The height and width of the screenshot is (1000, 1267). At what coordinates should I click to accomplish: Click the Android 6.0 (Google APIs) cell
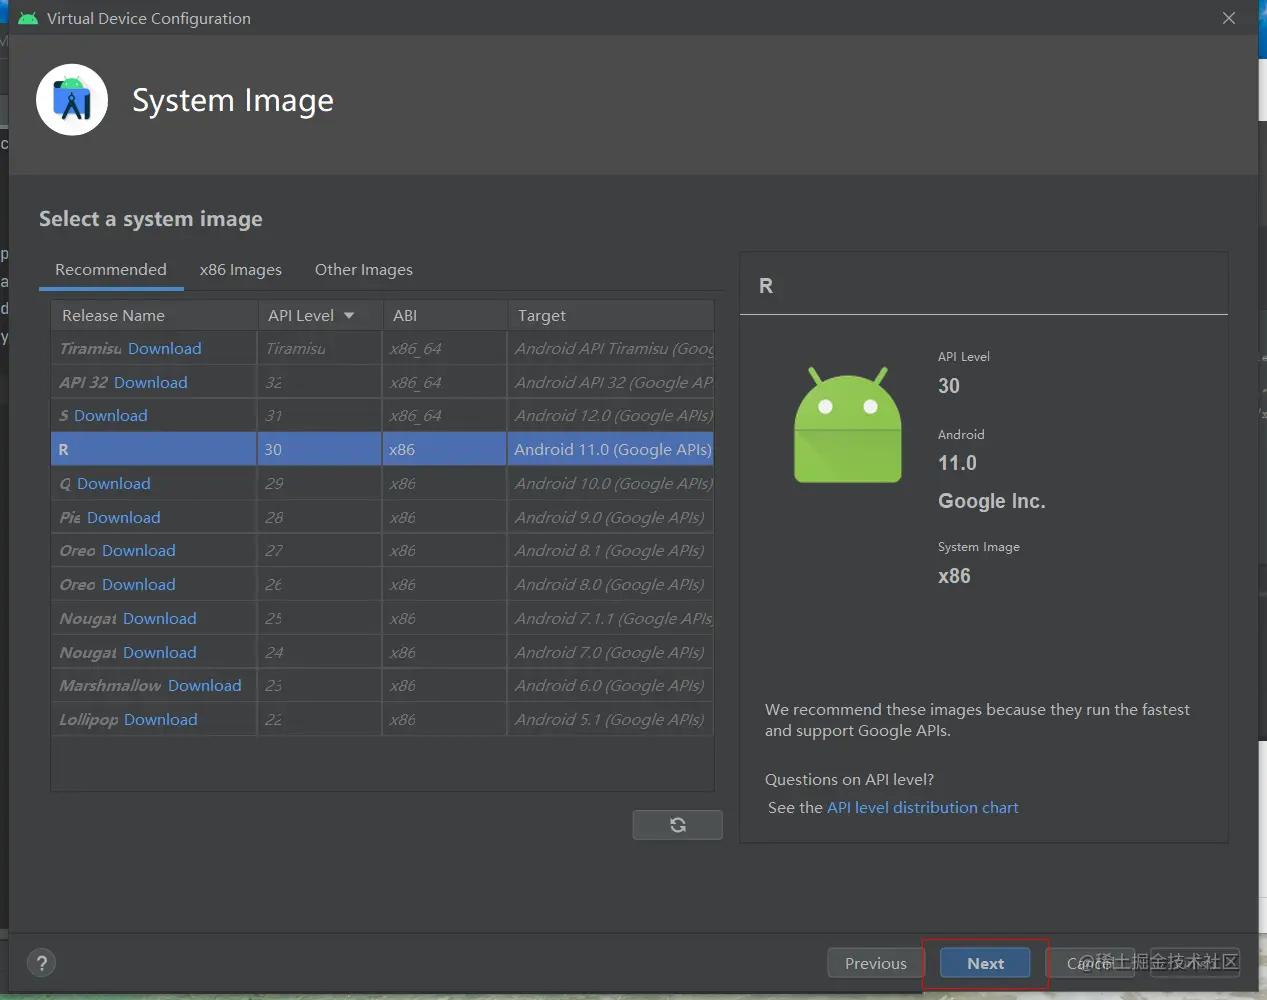(611, 685)
